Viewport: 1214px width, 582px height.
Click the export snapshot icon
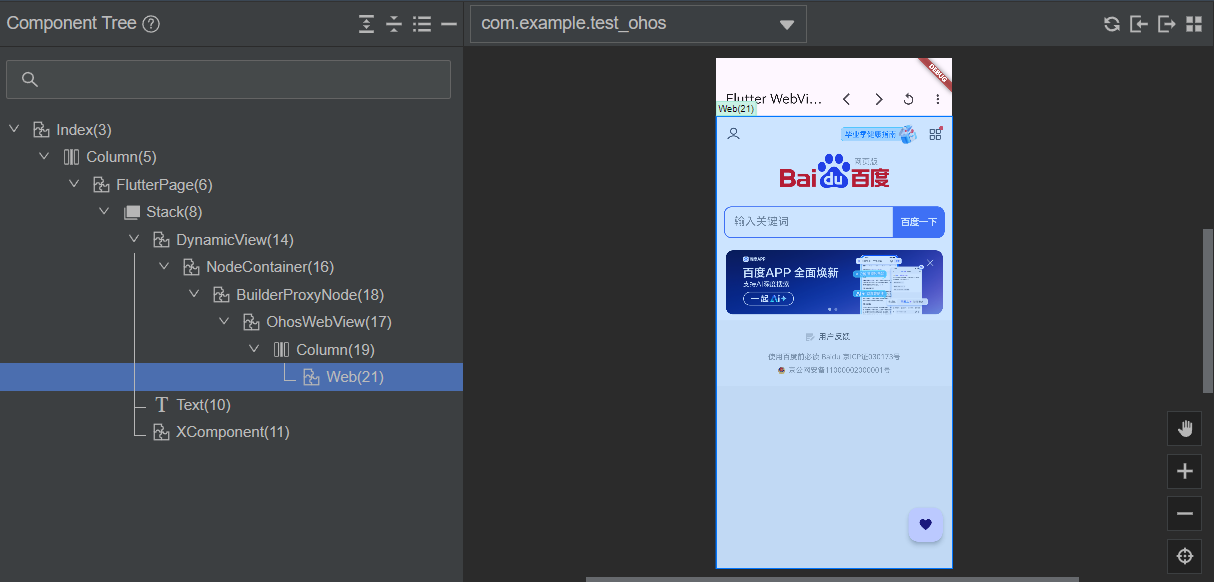pos(1166,24)
